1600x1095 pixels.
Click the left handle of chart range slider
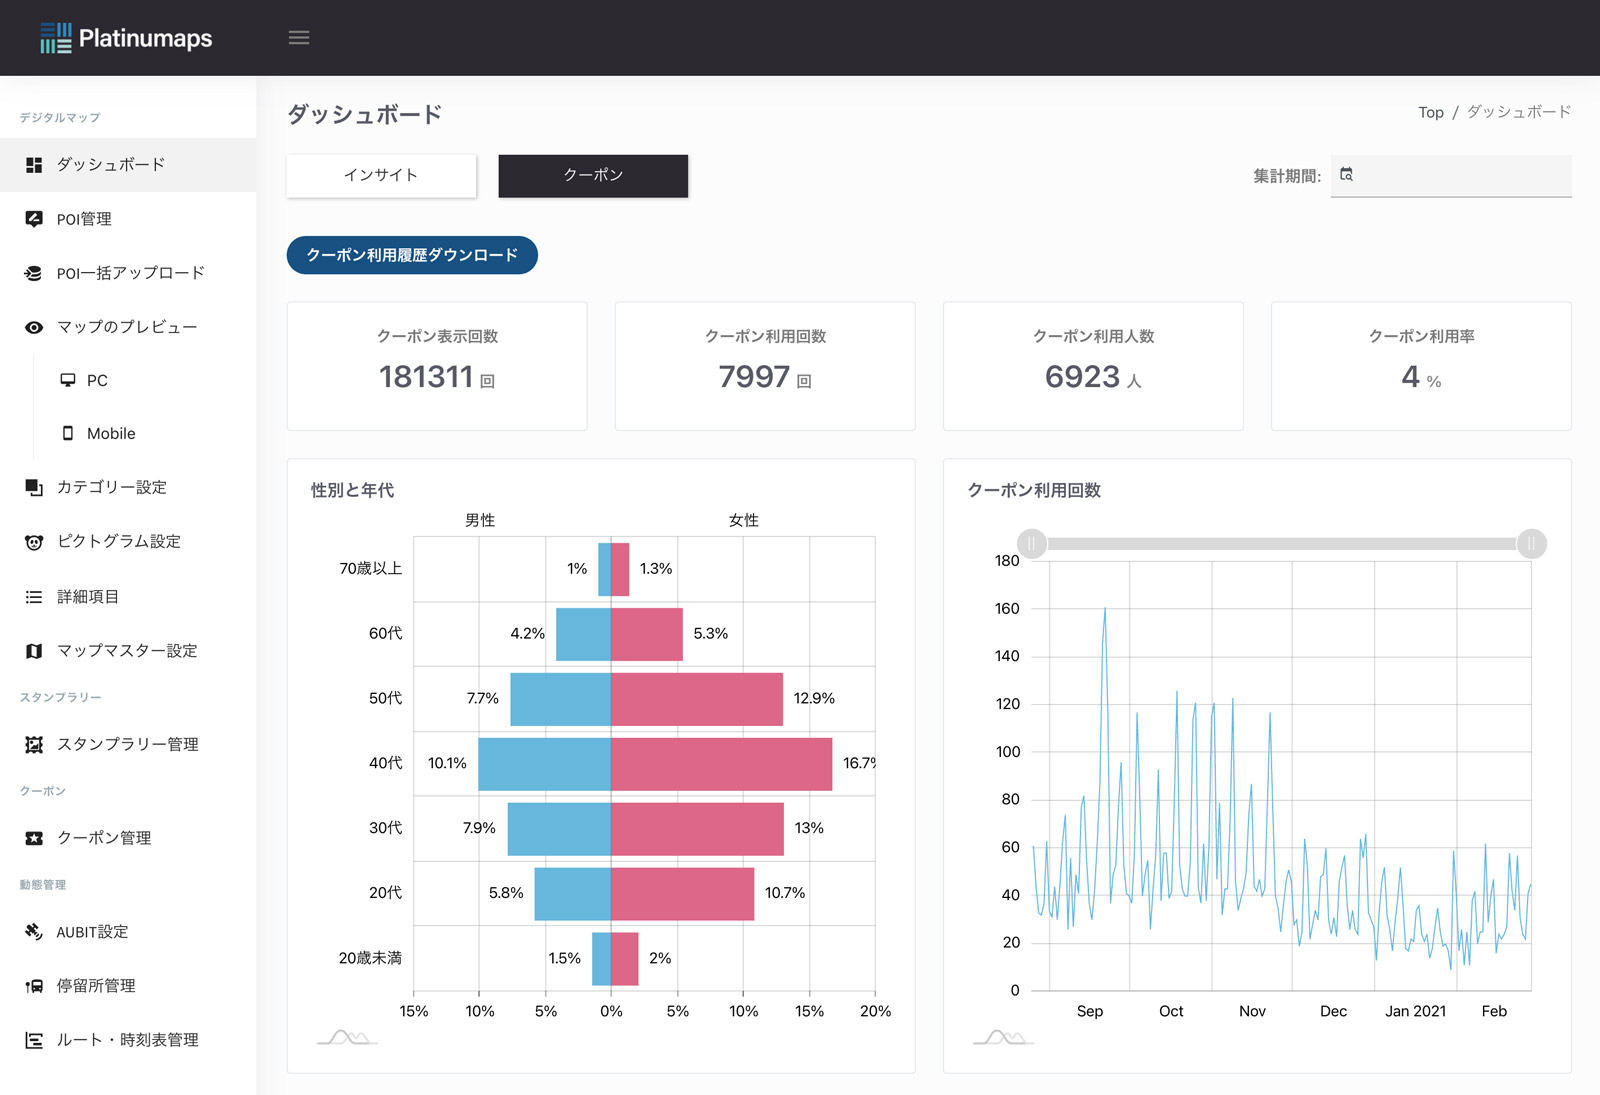(x=1032, y=544)
